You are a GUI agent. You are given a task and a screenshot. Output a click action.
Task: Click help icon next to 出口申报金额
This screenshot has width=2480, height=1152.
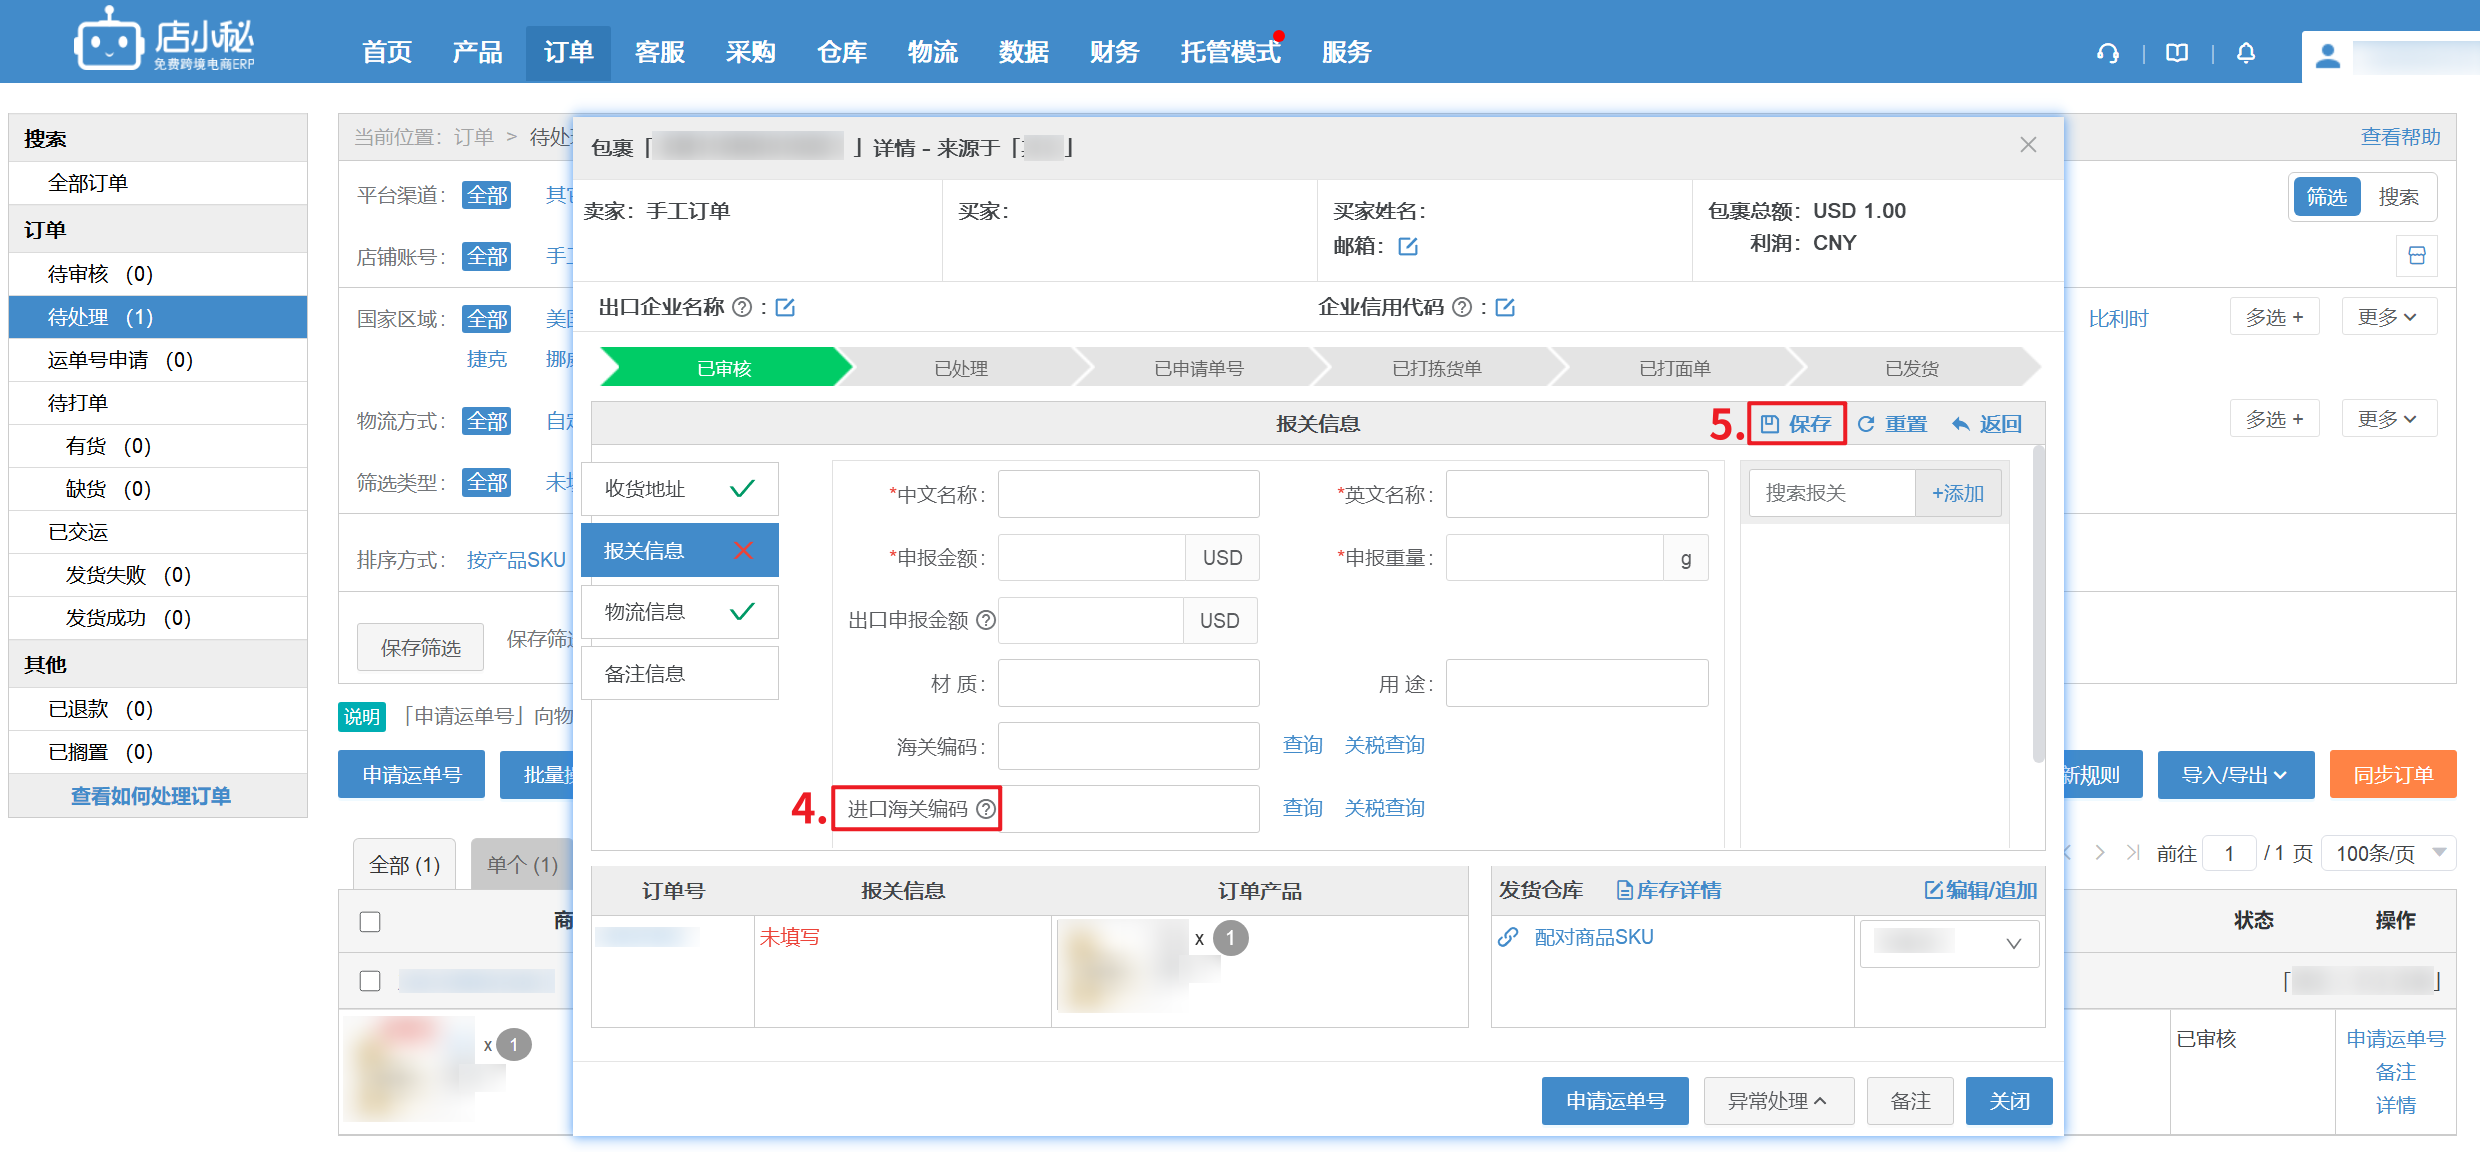(x=986, y=620)
